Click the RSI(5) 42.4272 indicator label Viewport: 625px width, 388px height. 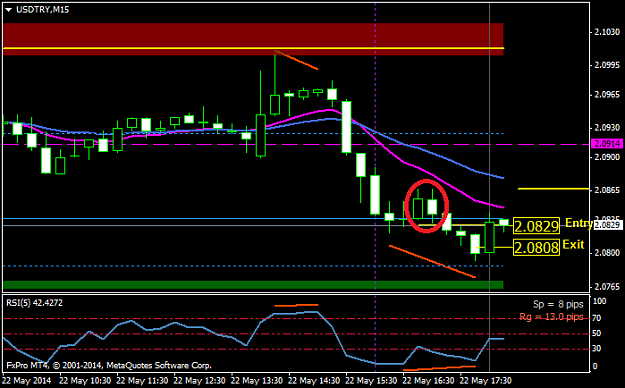34,303
